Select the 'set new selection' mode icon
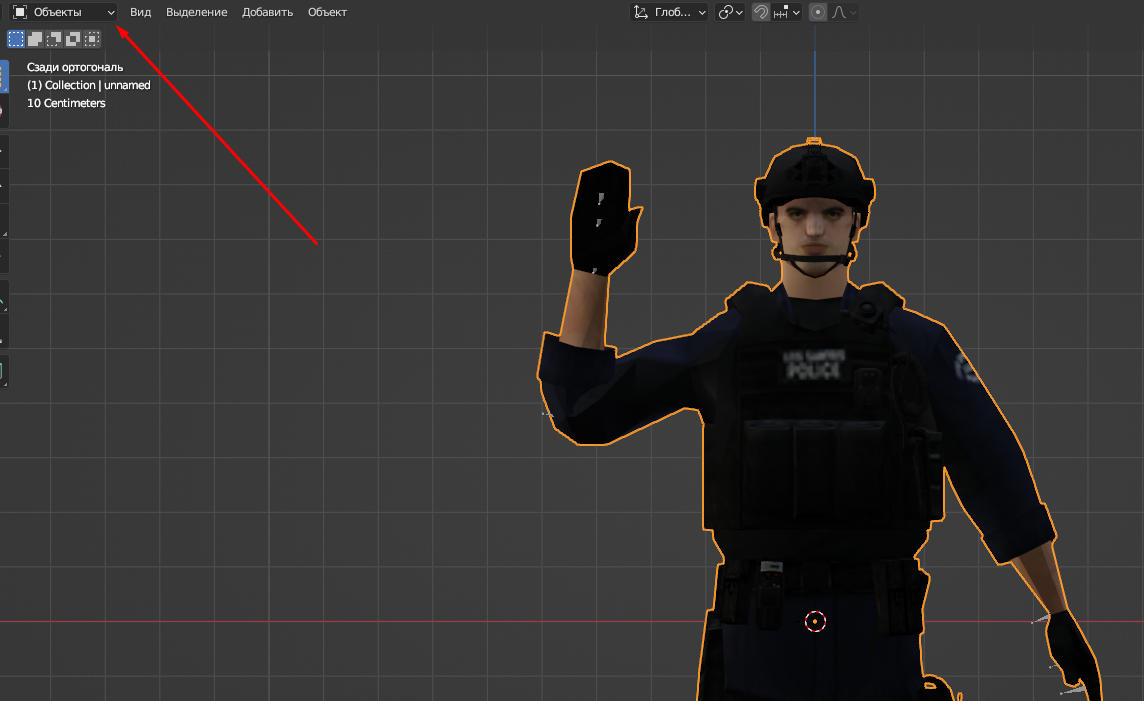1144x701 pixels. [x=16, y=39]
